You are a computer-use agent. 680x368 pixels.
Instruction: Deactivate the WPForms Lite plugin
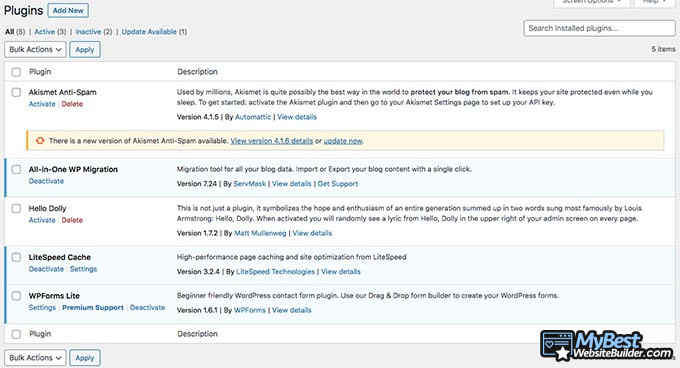tap(147, 308)
